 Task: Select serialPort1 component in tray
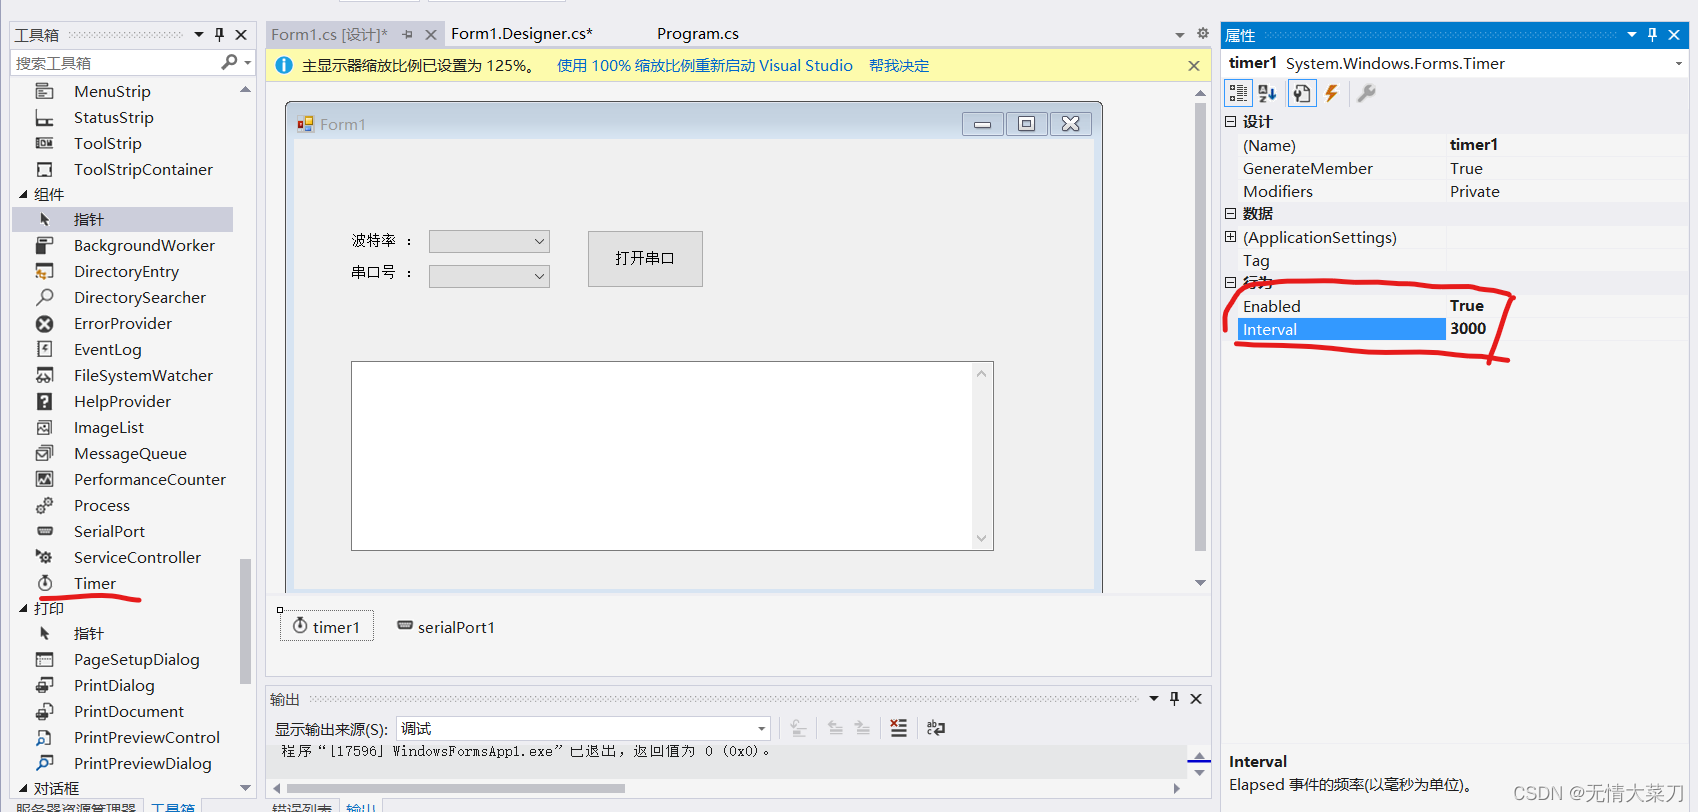coord(446,627)
